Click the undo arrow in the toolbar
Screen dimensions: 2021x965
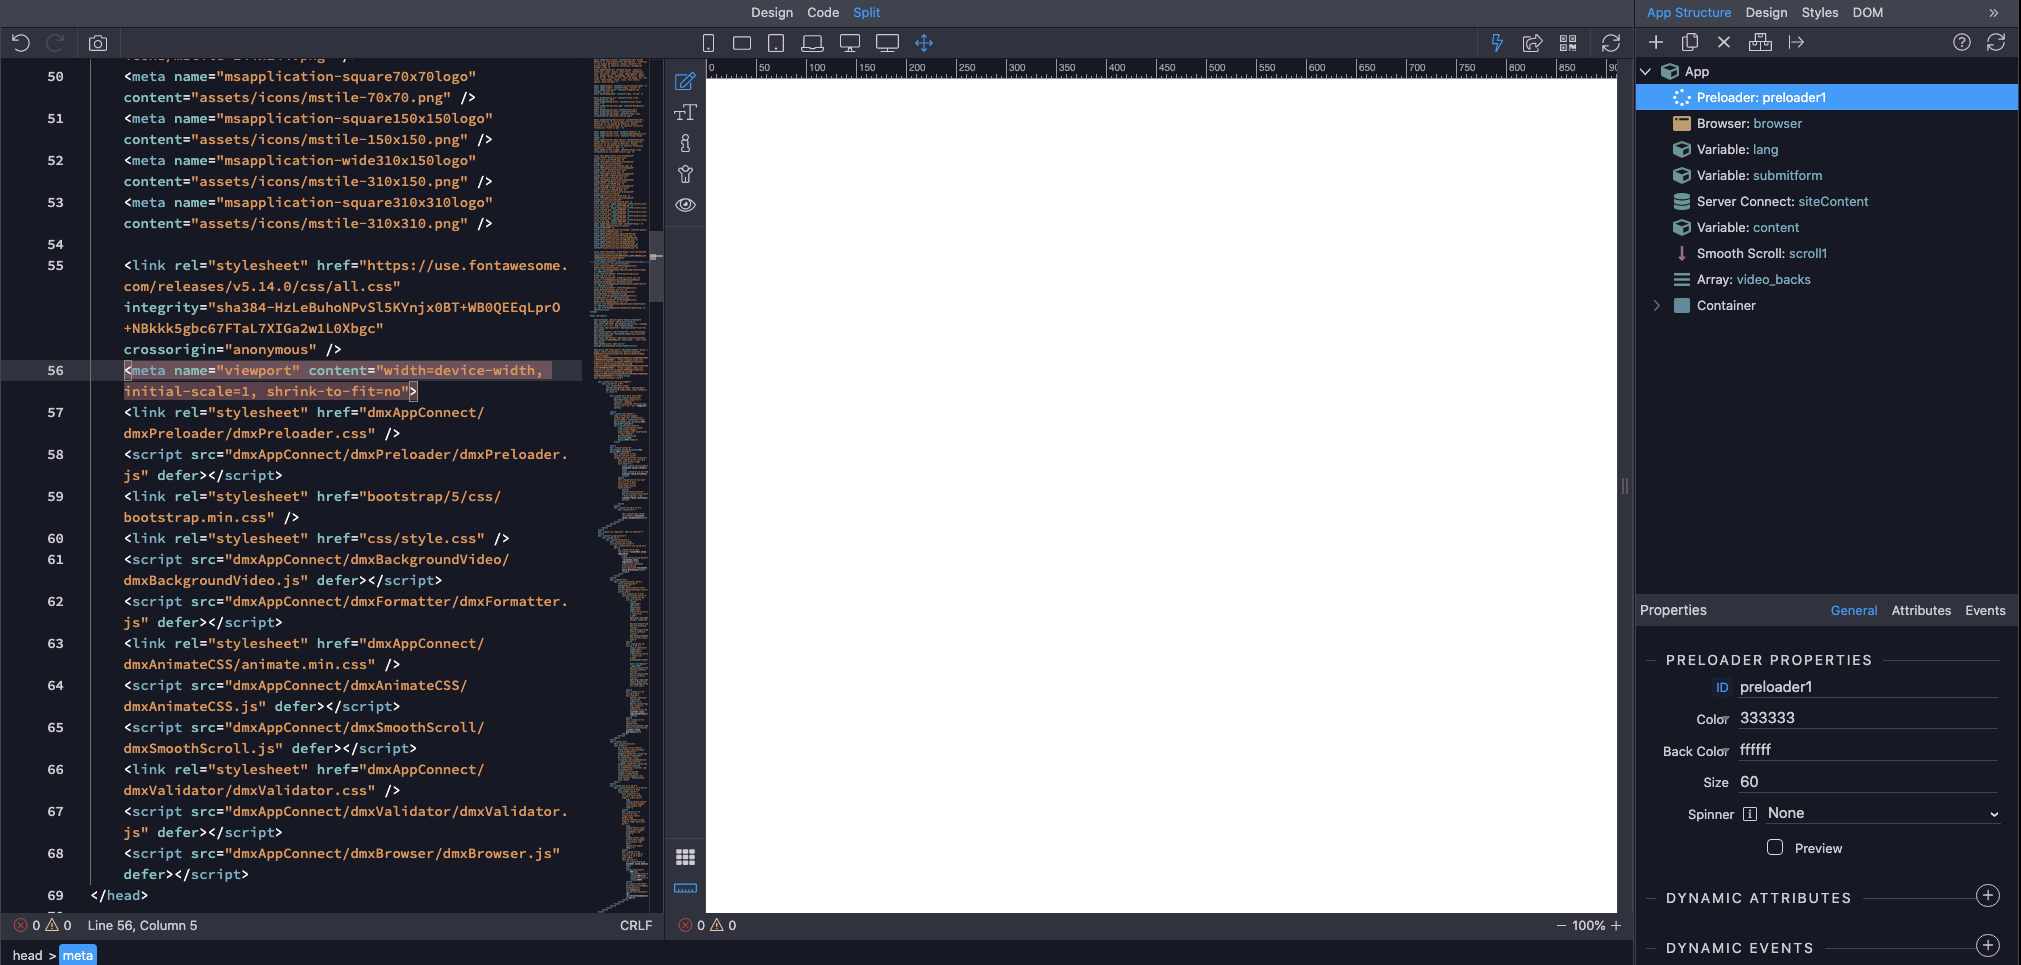click(21, 43)
